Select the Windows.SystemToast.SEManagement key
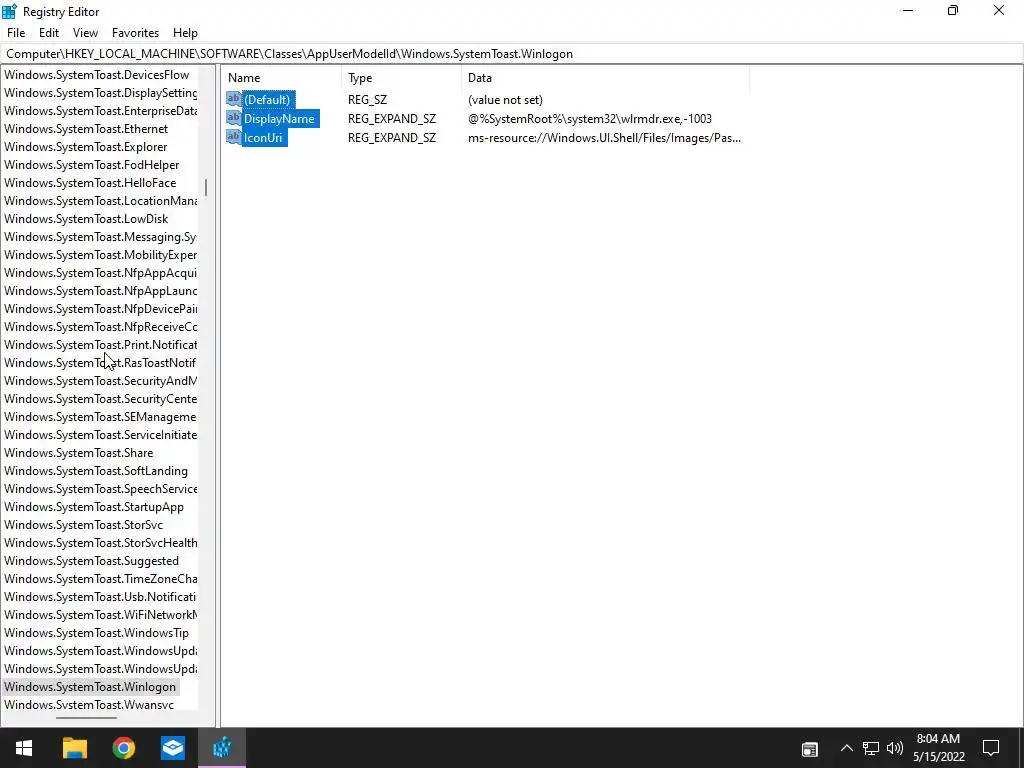Screen dimensions: 1024x768 tap(100, 417)
